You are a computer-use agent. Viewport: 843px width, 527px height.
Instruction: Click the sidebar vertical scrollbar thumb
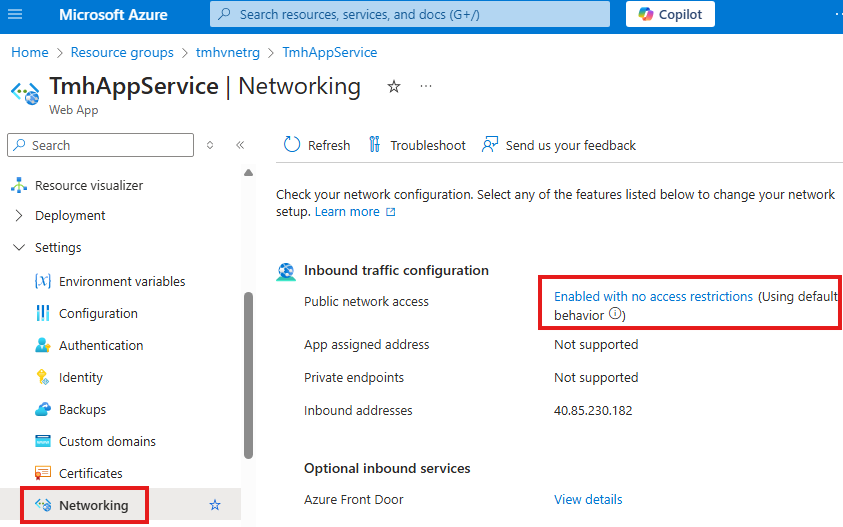tap(248, 375)
